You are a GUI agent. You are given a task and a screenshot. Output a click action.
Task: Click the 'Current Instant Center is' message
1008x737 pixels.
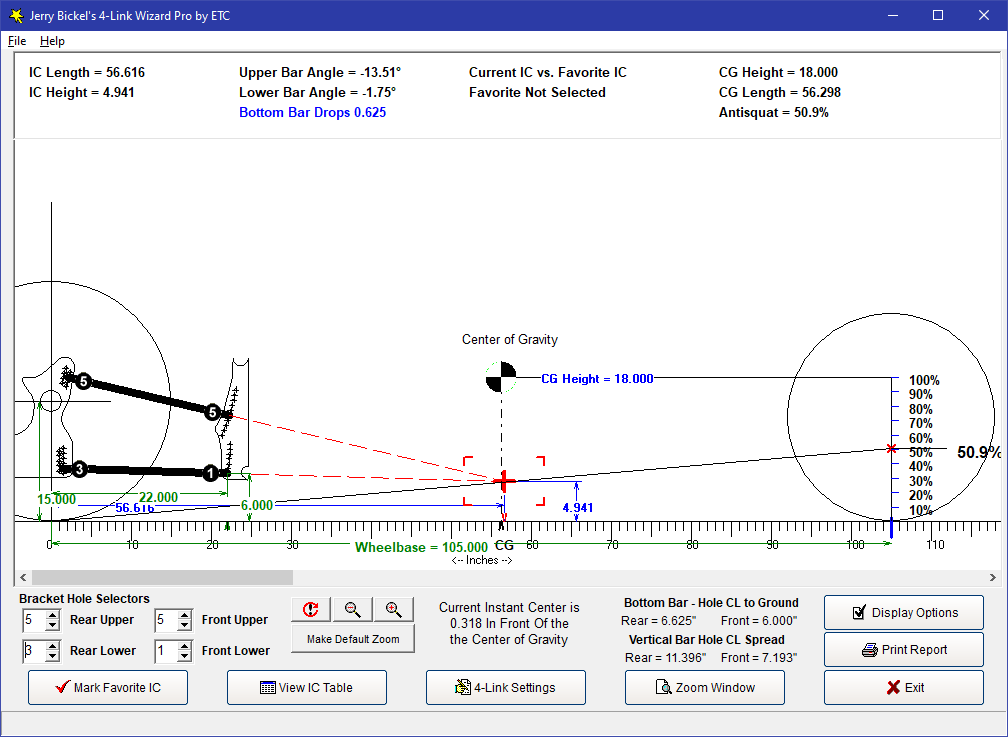[x=509, y=607]
